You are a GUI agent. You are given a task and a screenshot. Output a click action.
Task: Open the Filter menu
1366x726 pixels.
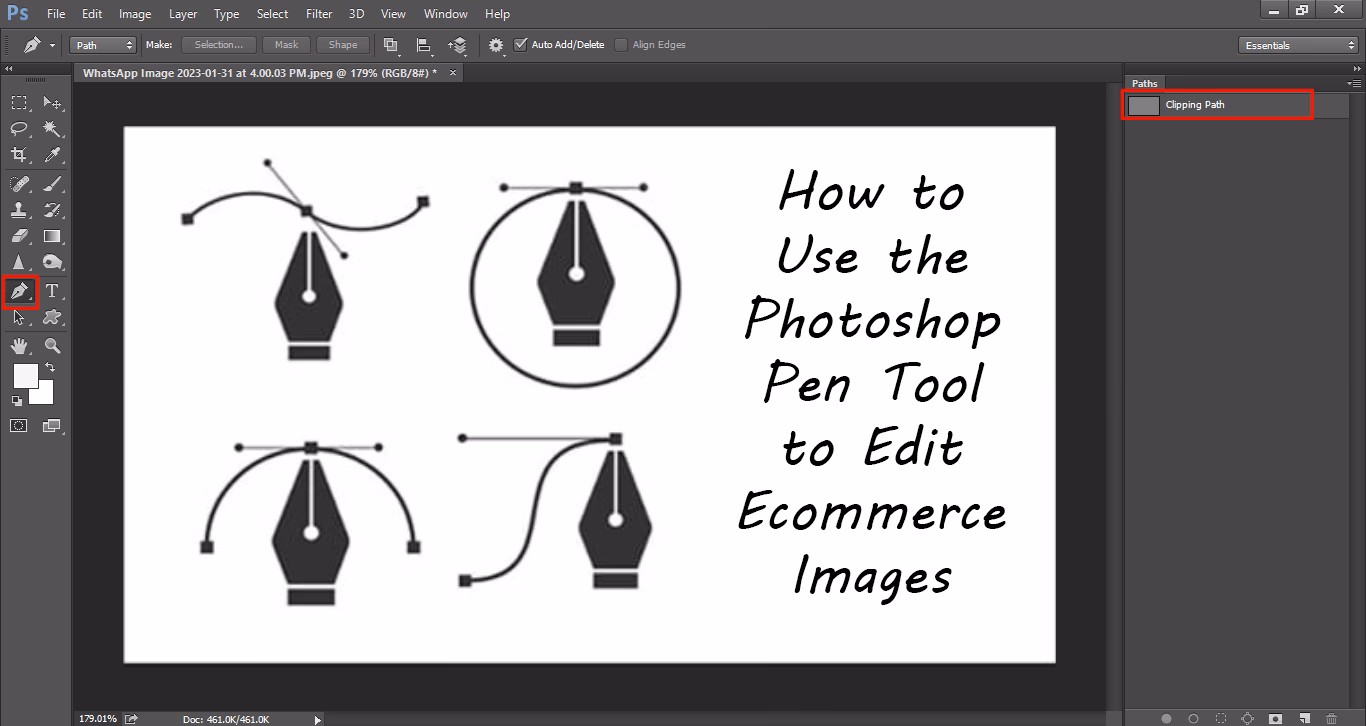(x=318, y=13)
